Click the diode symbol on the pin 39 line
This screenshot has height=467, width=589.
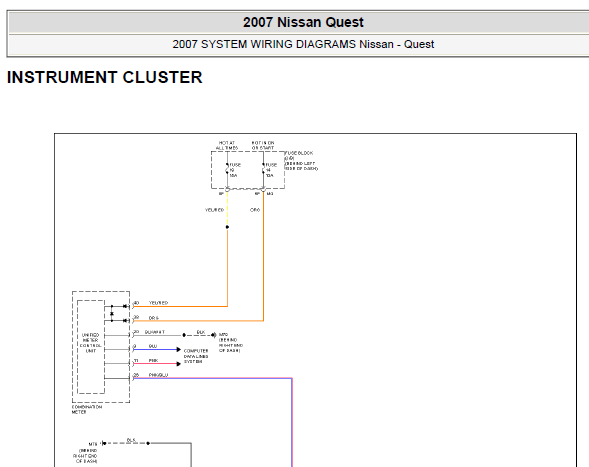[x=126, y=321]
